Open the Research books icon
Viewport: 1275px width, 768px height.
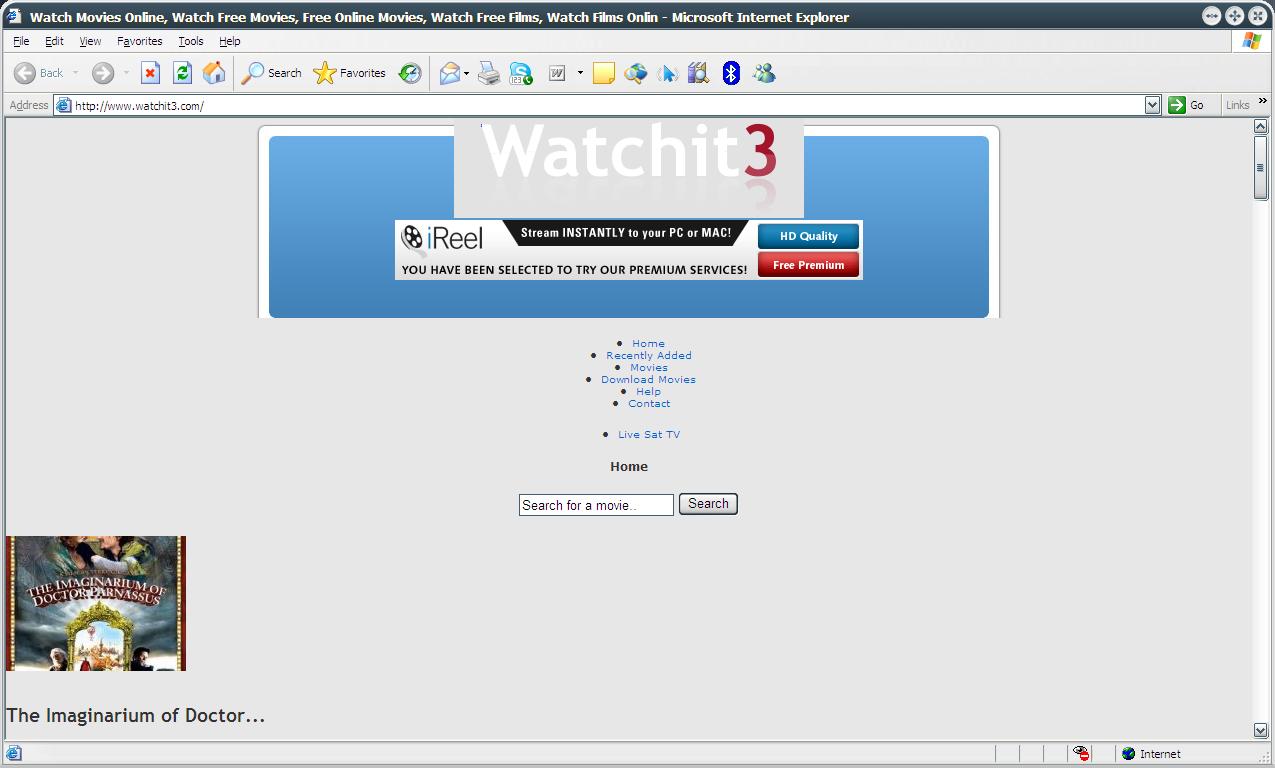click(698, 73)
